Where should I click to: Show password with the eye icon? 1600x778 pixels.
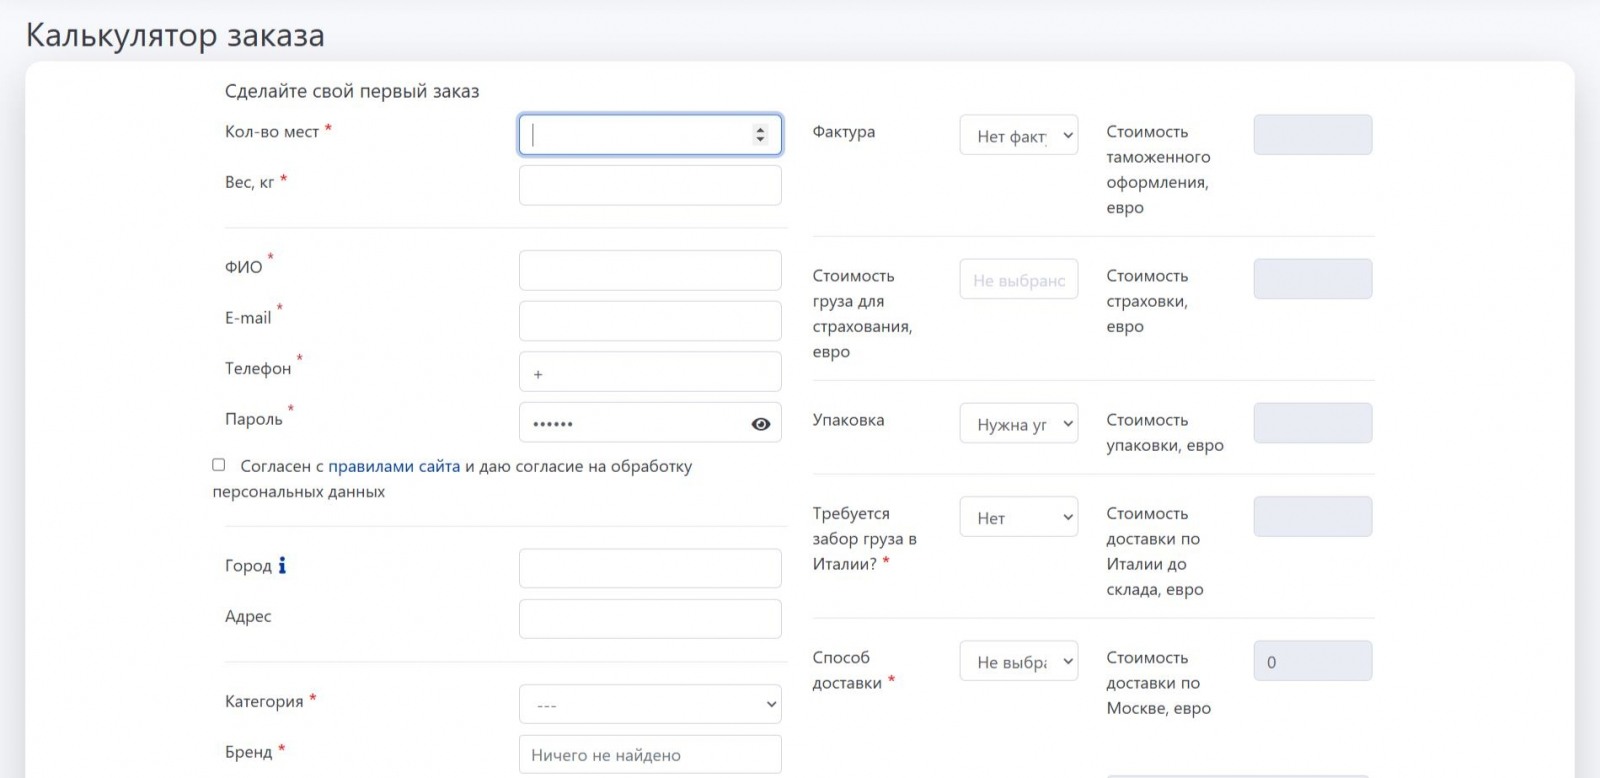(760, 424)
